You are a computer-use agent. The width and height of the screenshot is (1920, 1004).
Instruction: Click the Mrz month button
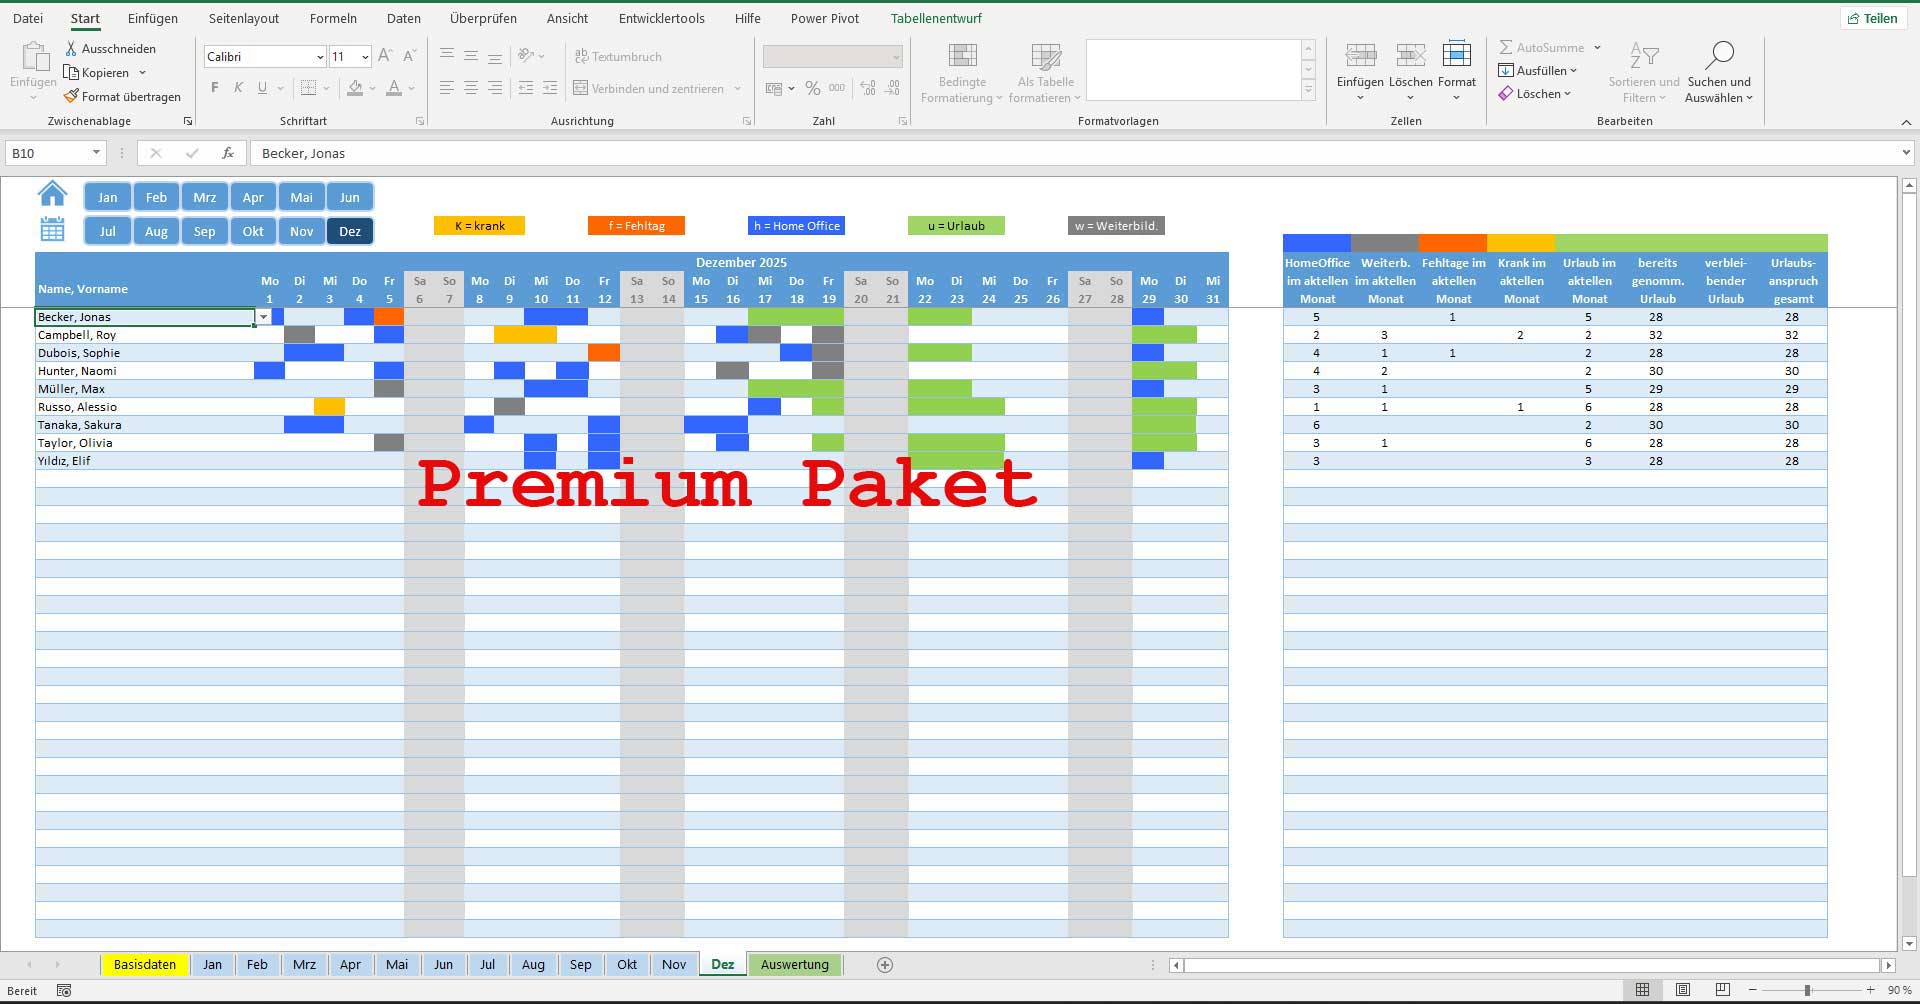(204, 197)
